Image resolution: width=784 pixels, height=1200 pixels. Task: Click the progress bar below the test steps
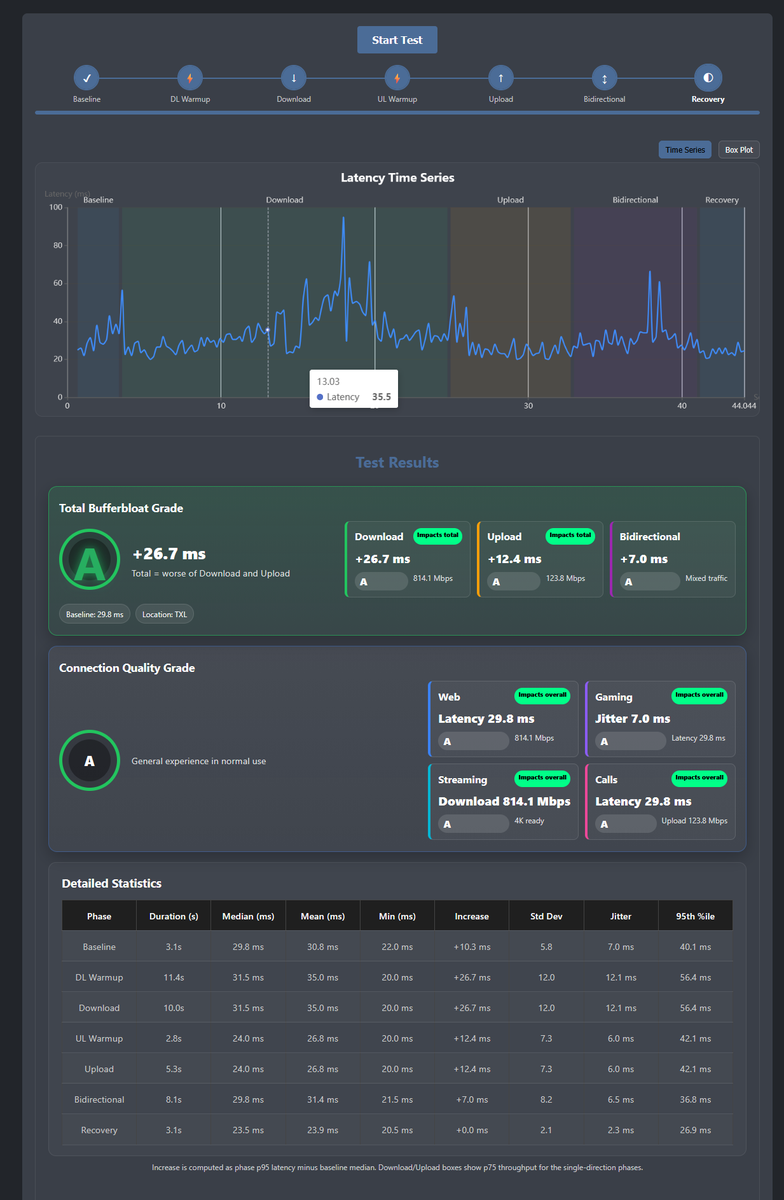pos(397,113)
